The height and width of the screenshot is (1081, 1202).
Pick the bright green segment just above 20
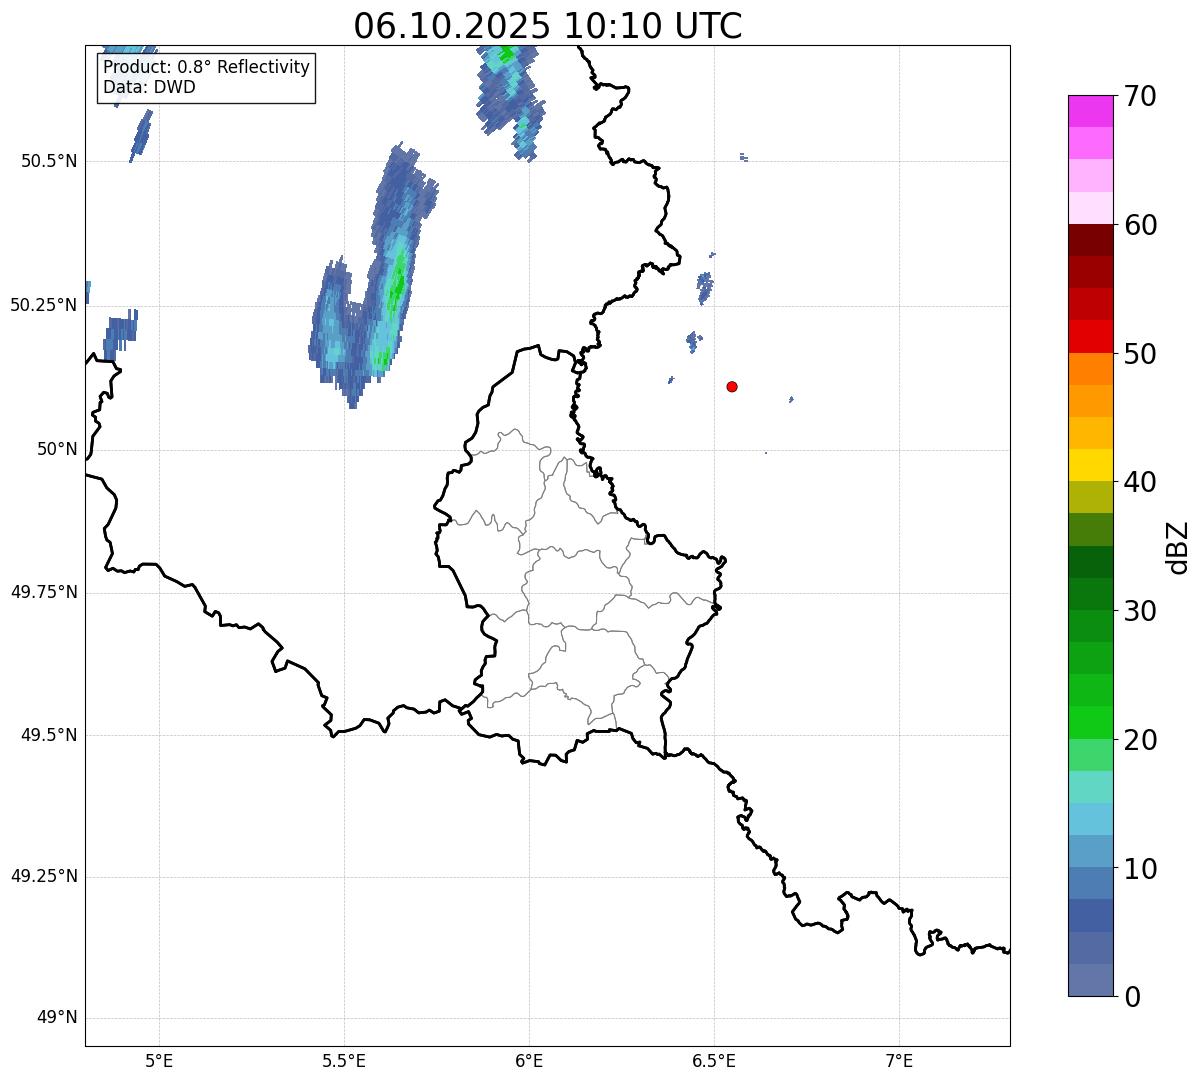pos(1090,722)
